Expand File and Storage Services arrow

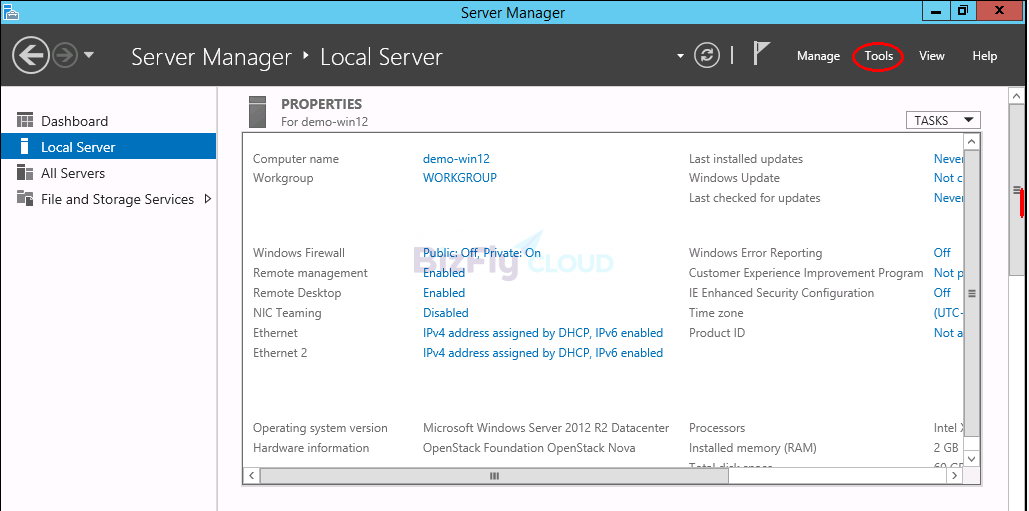(208, 198)
